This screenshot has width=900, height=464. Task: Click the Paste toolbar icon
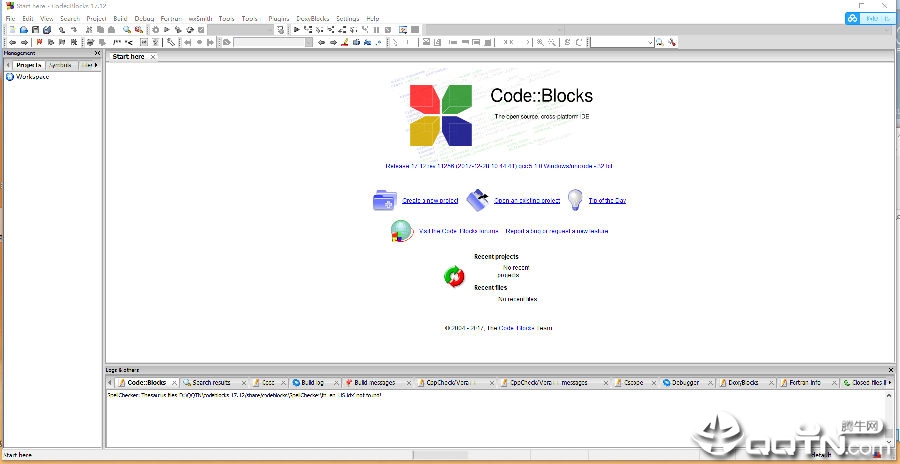pos(111,30)
